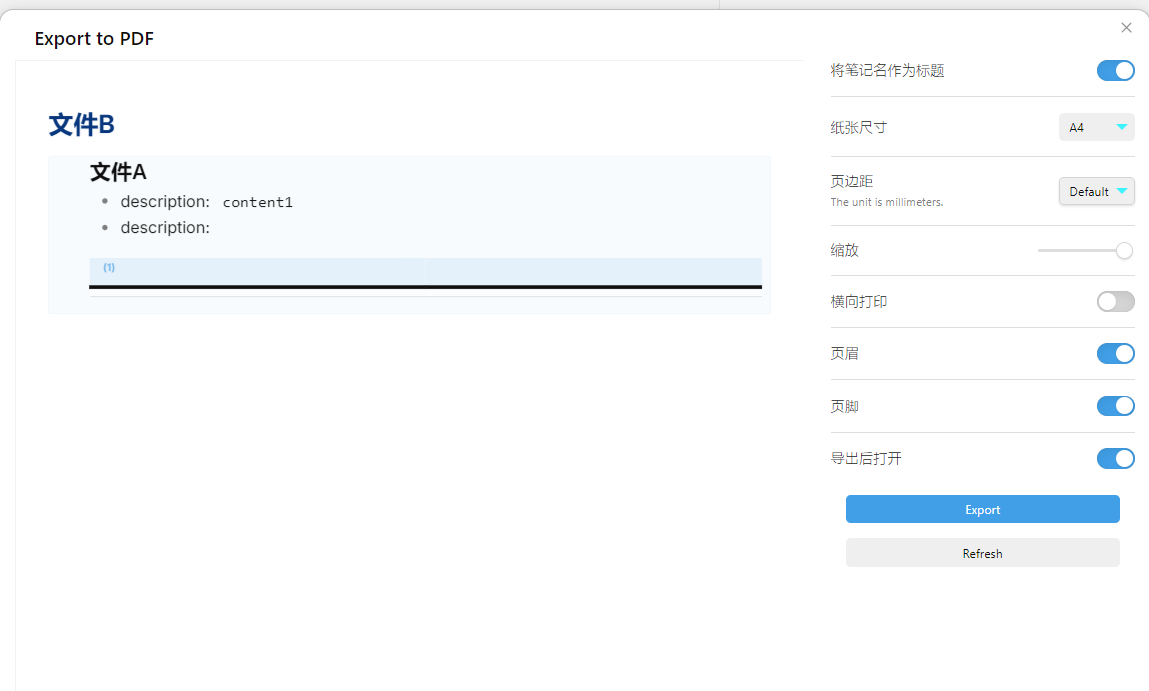Click the content1 code text
This screenshot has height=691, width=1149.
[x=257, y=203]
